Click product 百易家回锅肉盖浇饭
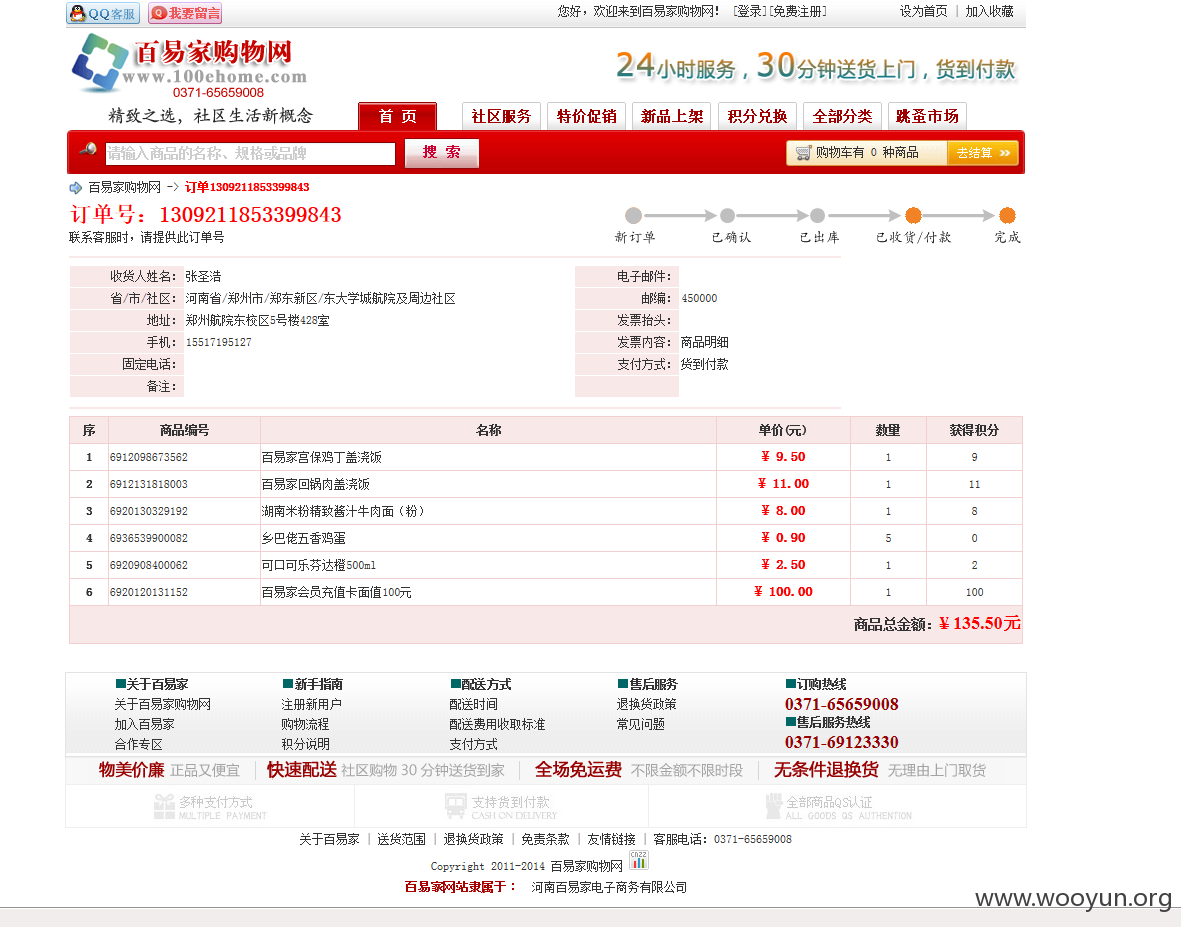Screen dimensions: 1181x927 click(316, 484)
